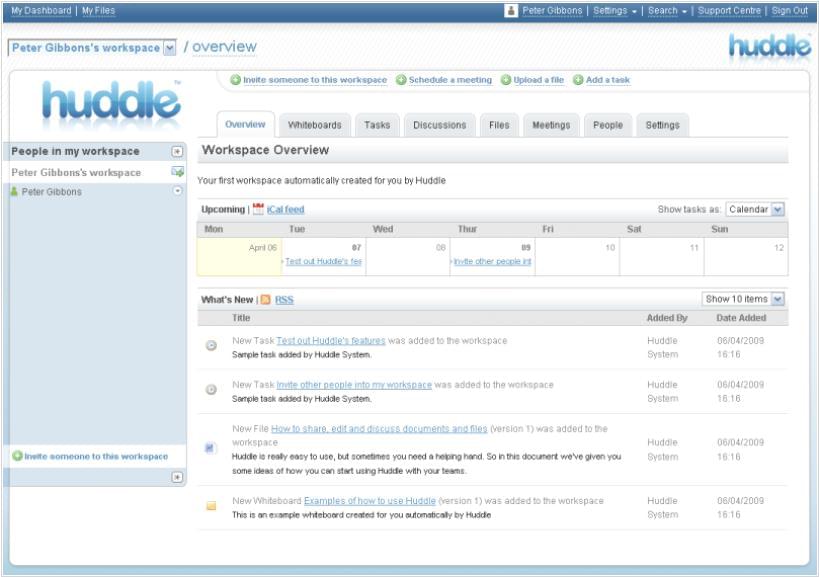819x577 pixels.
Task: Switch to the Files tab
Action: [499, 125]
